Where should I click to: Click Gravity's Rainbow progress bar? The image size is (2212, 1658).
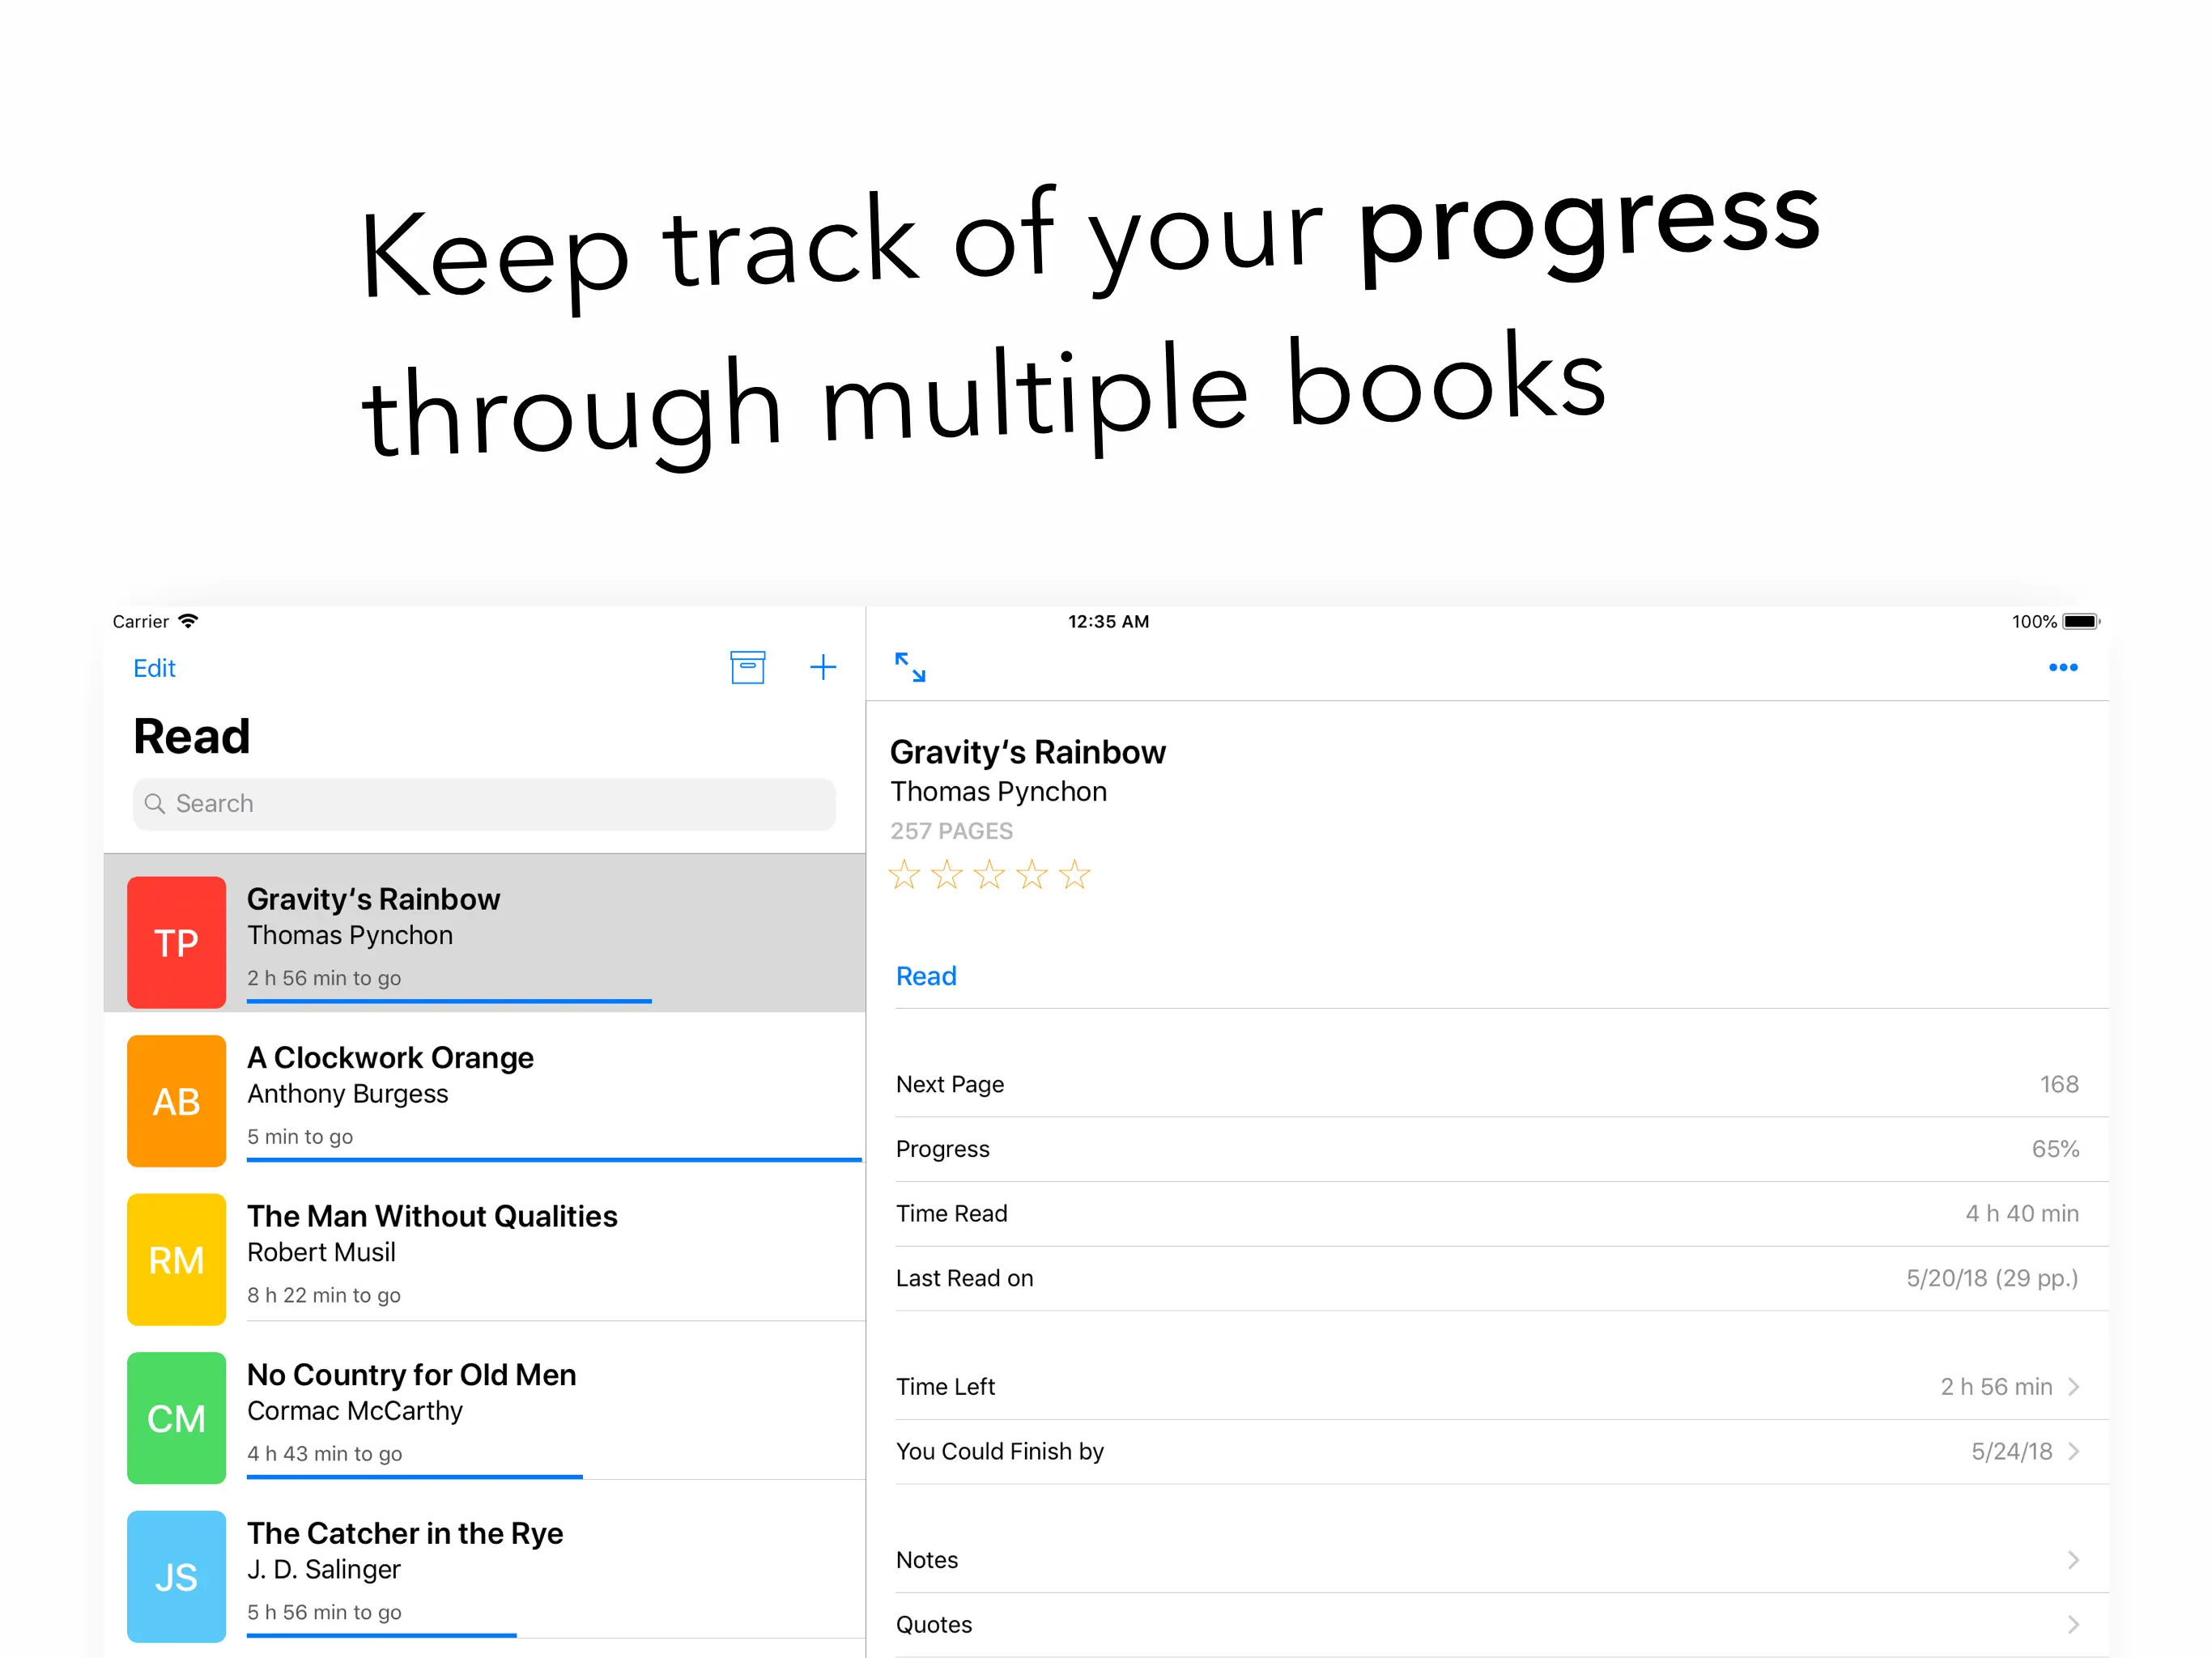[448, 1000]
